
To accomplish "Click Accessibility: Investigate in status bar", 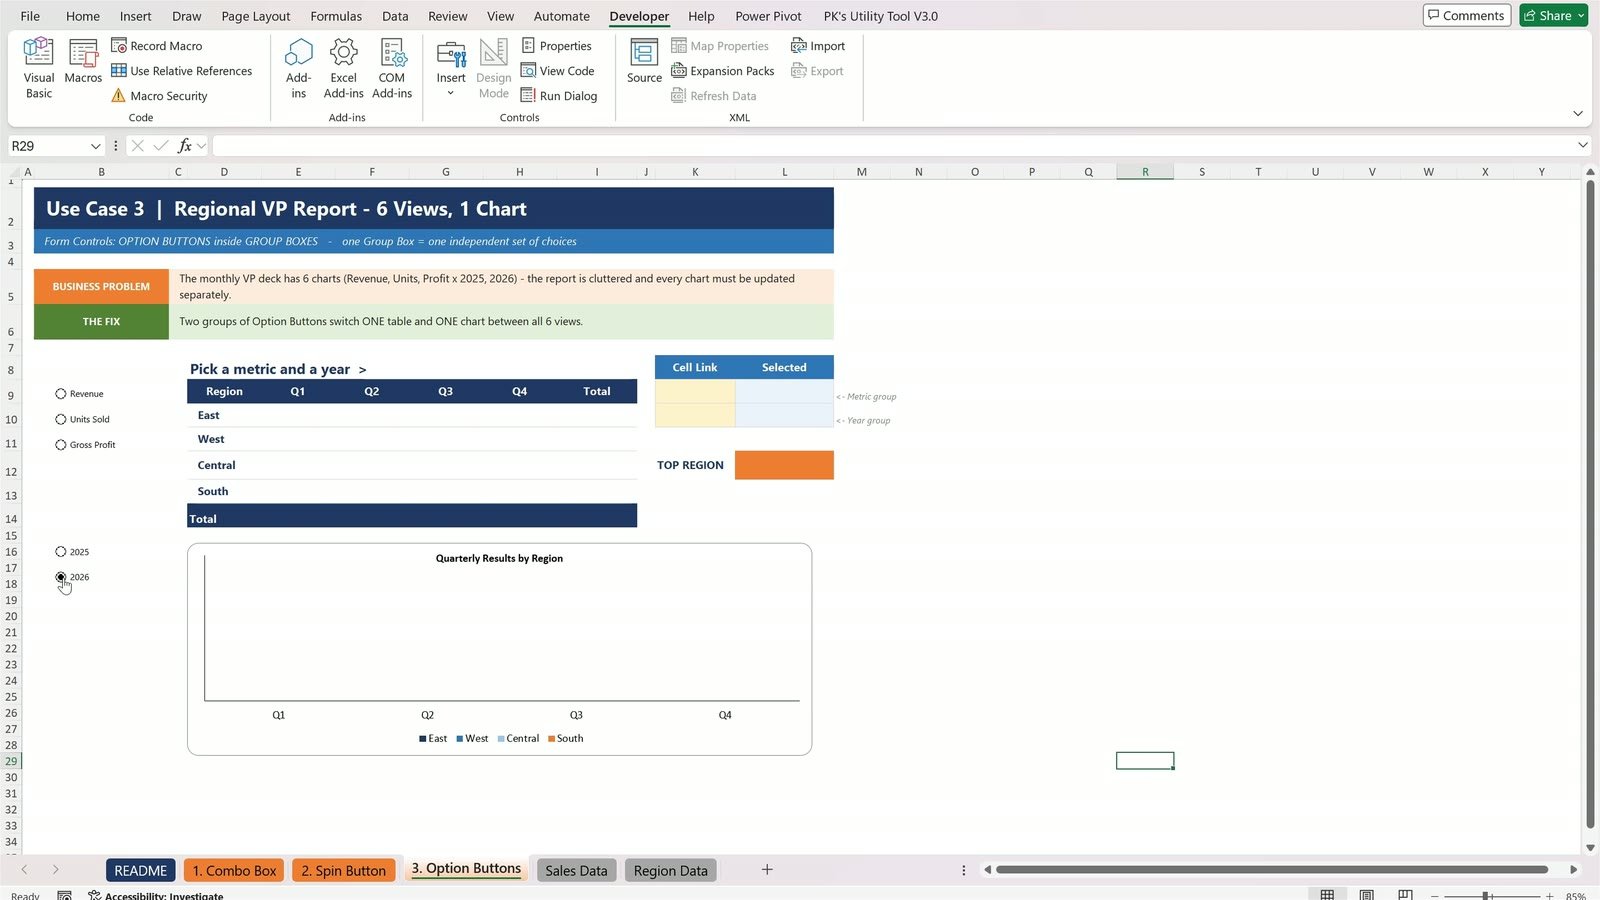I will 156,895.
